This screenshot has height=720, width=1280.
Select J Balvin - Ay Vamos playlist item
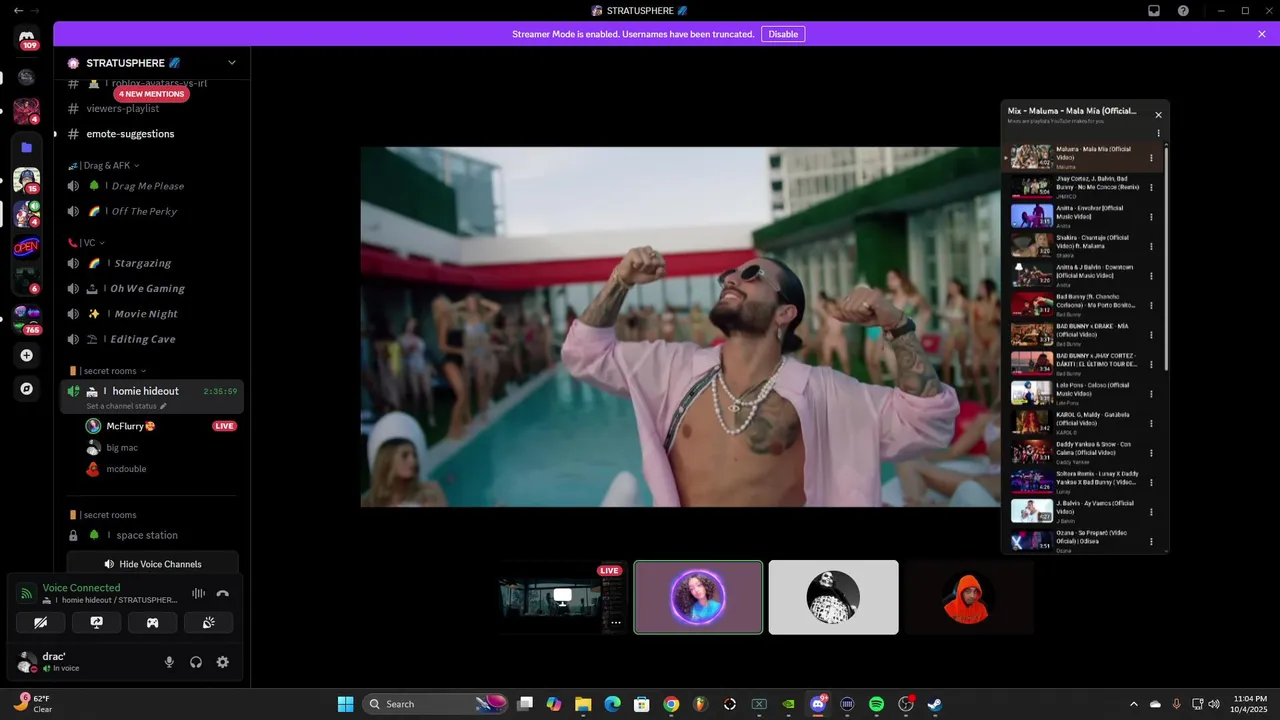[x=1084, y=511]
